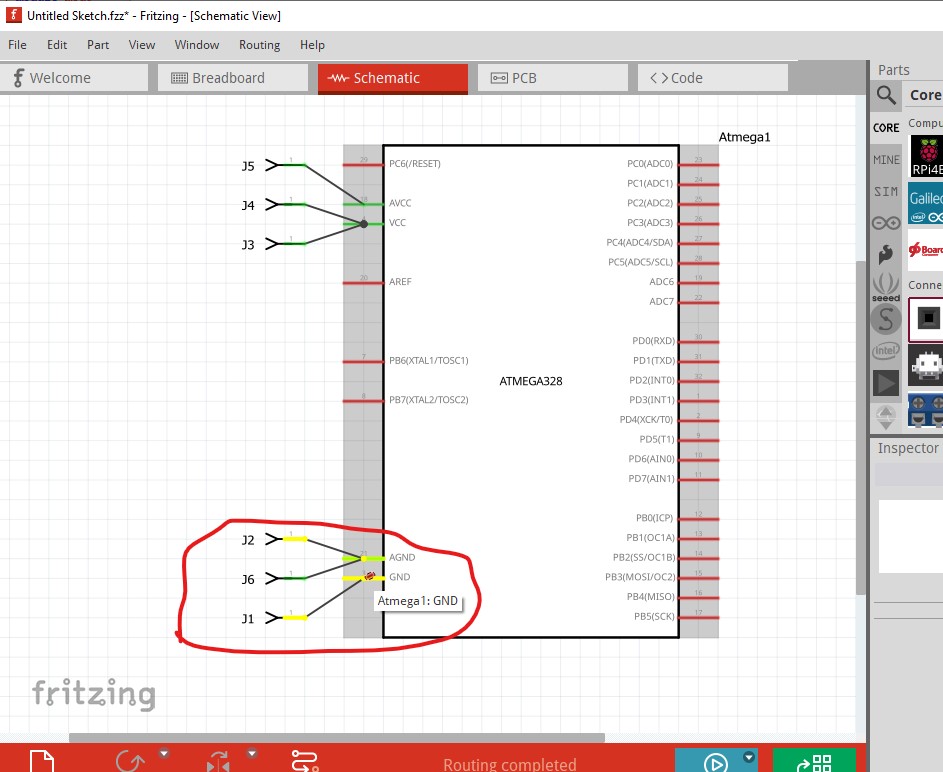This screenshot has height=772, width=943.
Task: Click the AREF pin on Atmega1
Action: (x=362, y=282)
